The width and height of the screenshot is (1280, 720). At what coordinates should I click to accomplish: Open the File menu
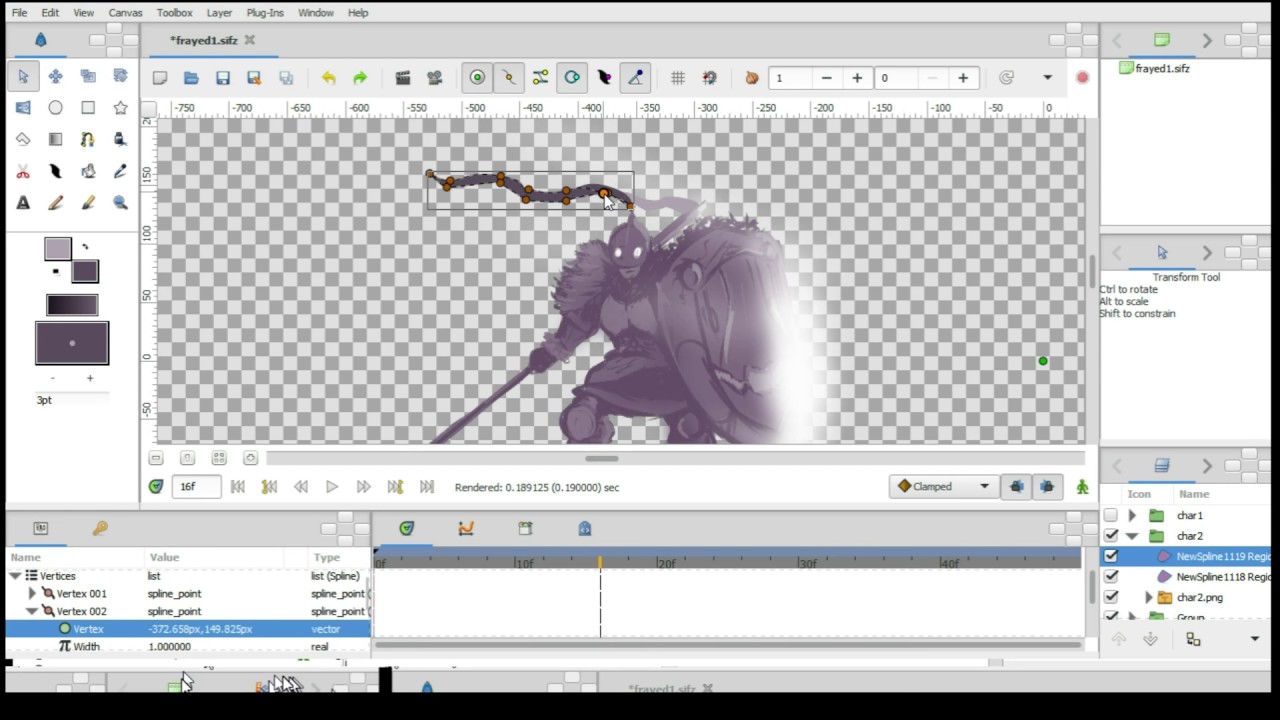click(x=20, y=13)
